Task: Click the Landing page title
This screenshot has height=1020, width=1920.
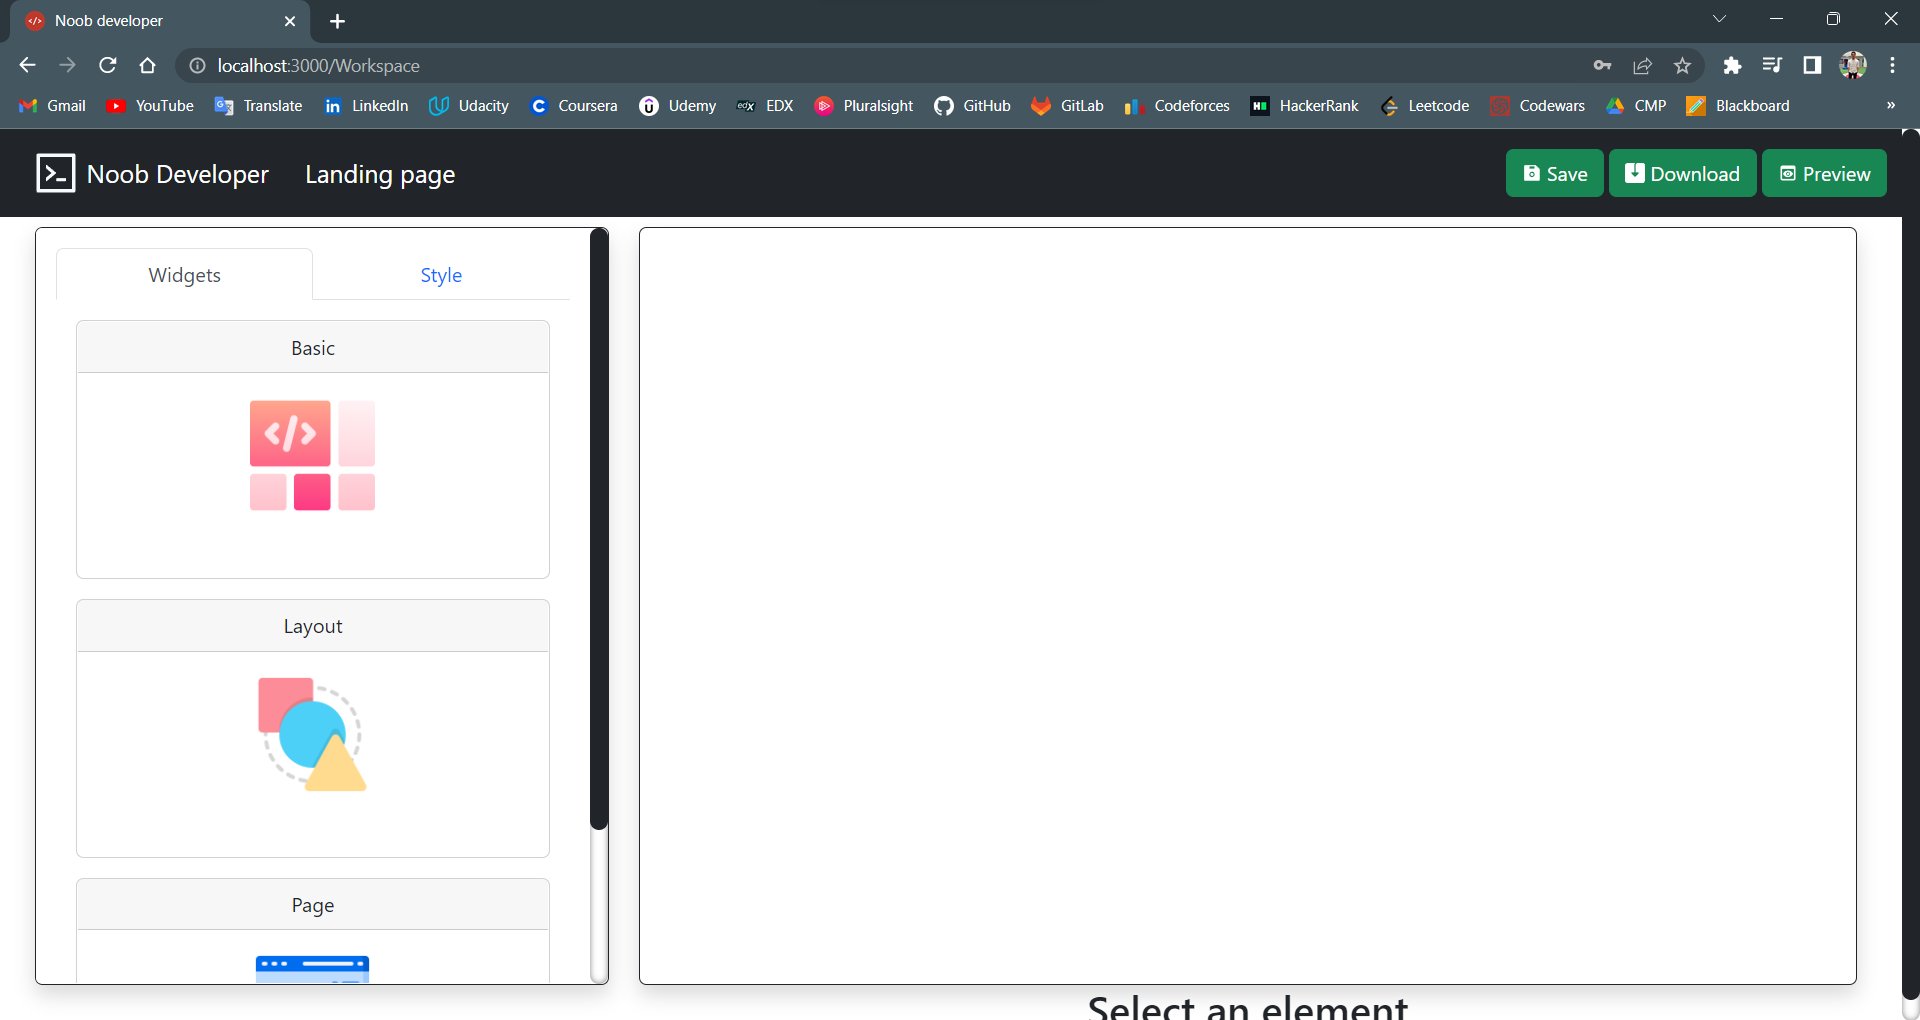Action: tap(380, 174)
